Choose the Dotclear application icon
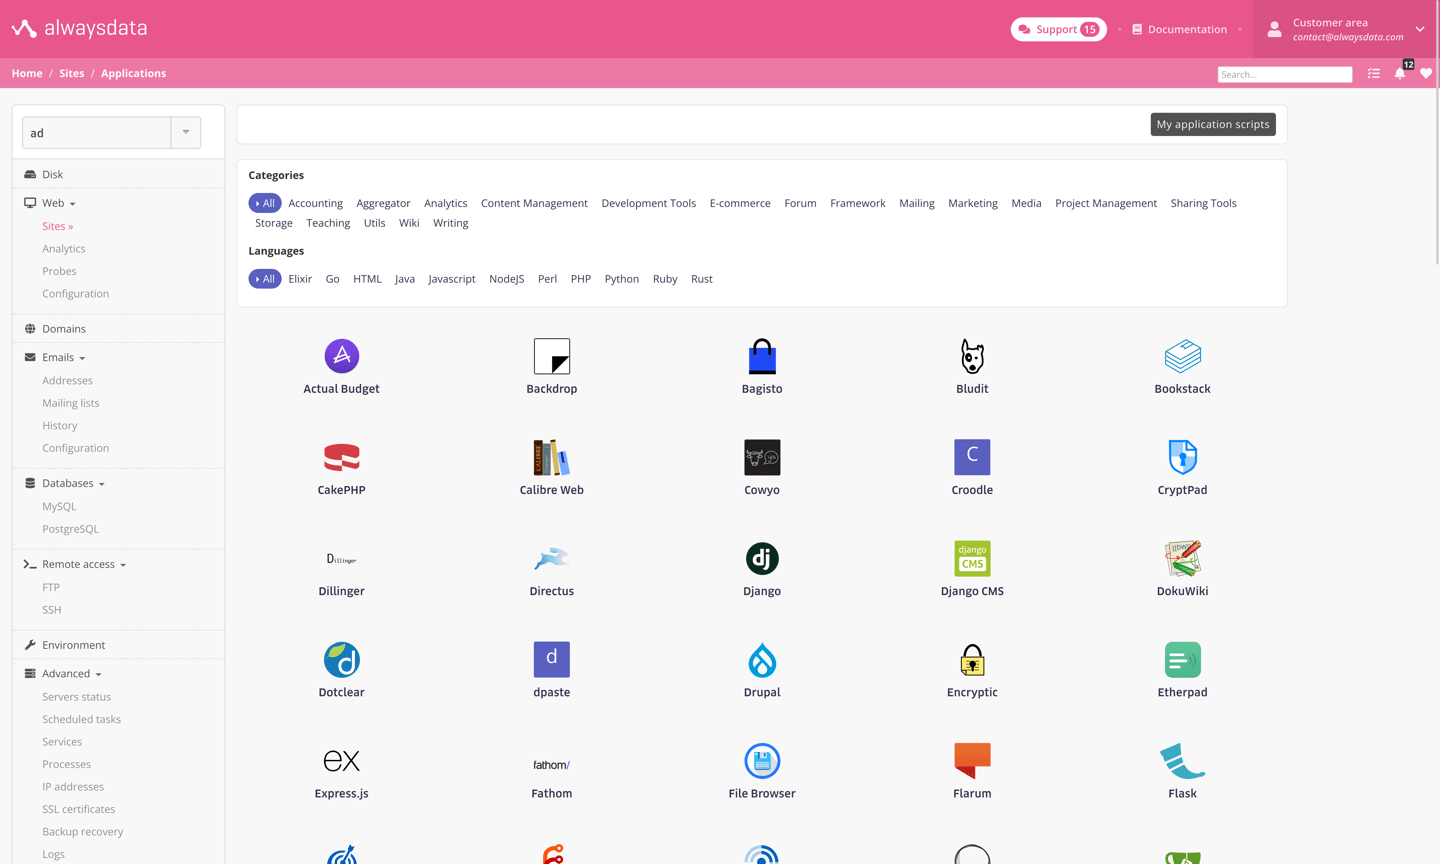 pos(341,659)
